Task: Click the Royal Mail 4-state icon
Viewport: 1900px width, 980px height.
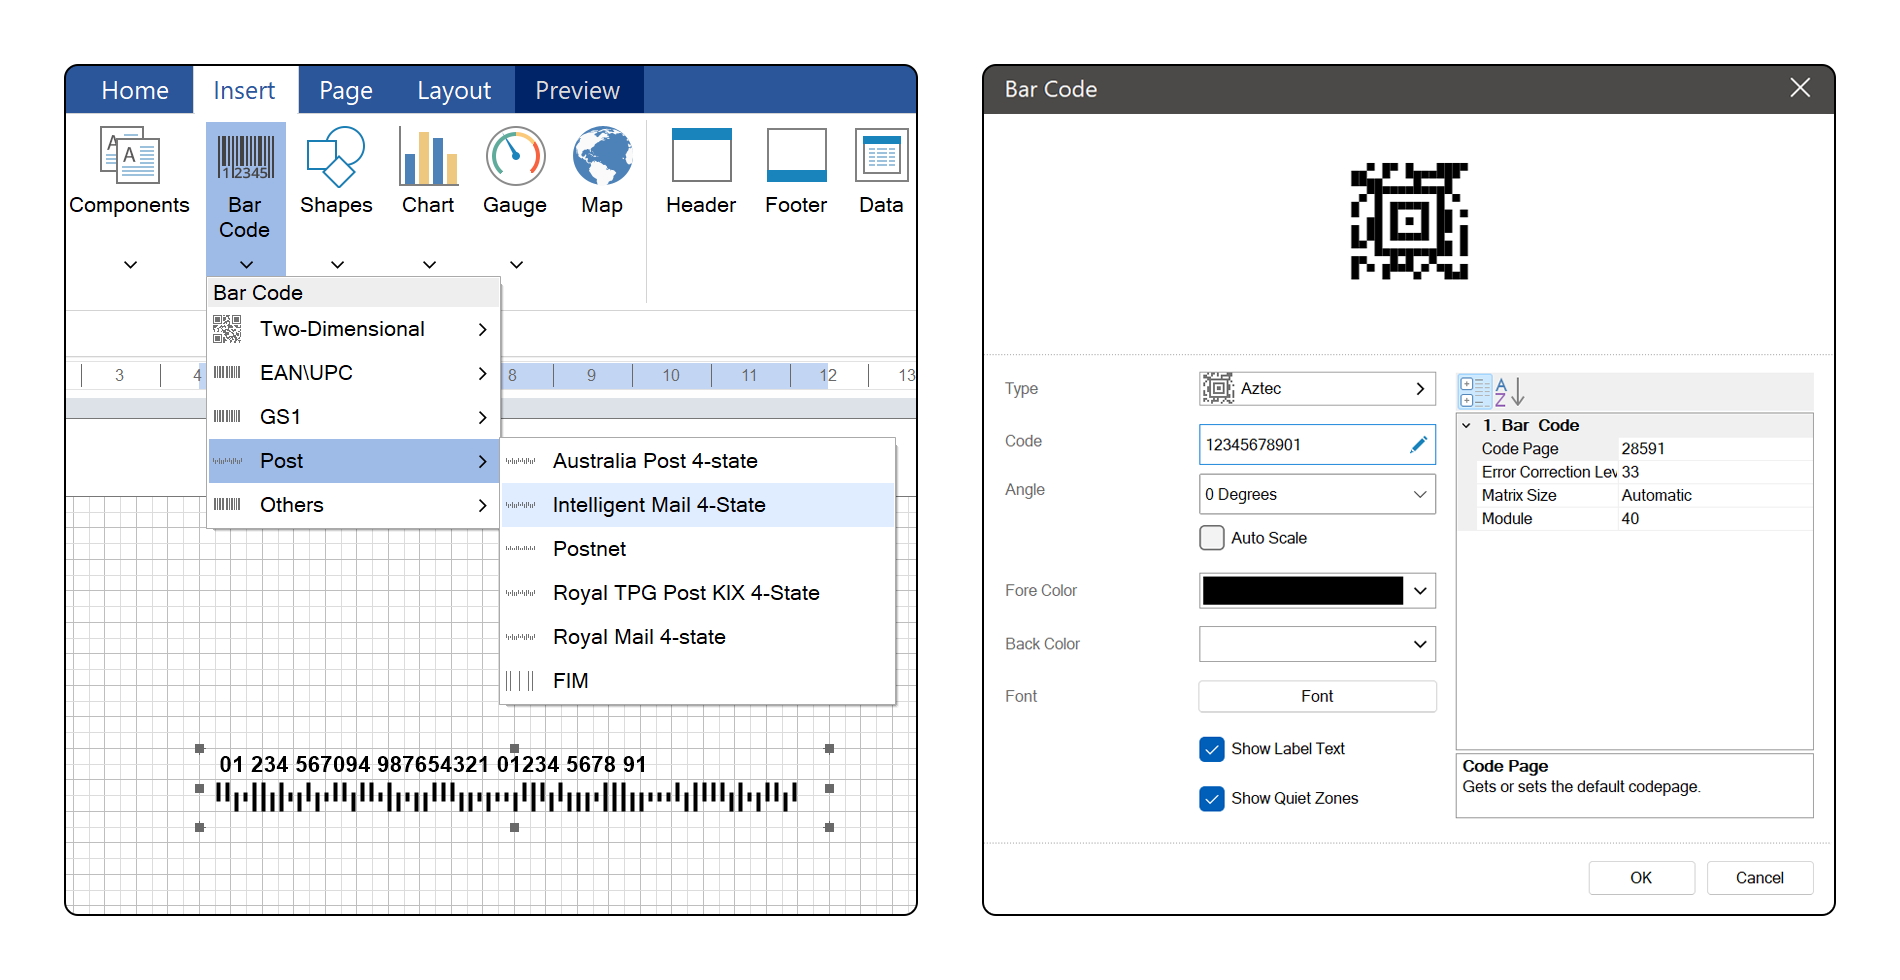Action: coord(520,637)
